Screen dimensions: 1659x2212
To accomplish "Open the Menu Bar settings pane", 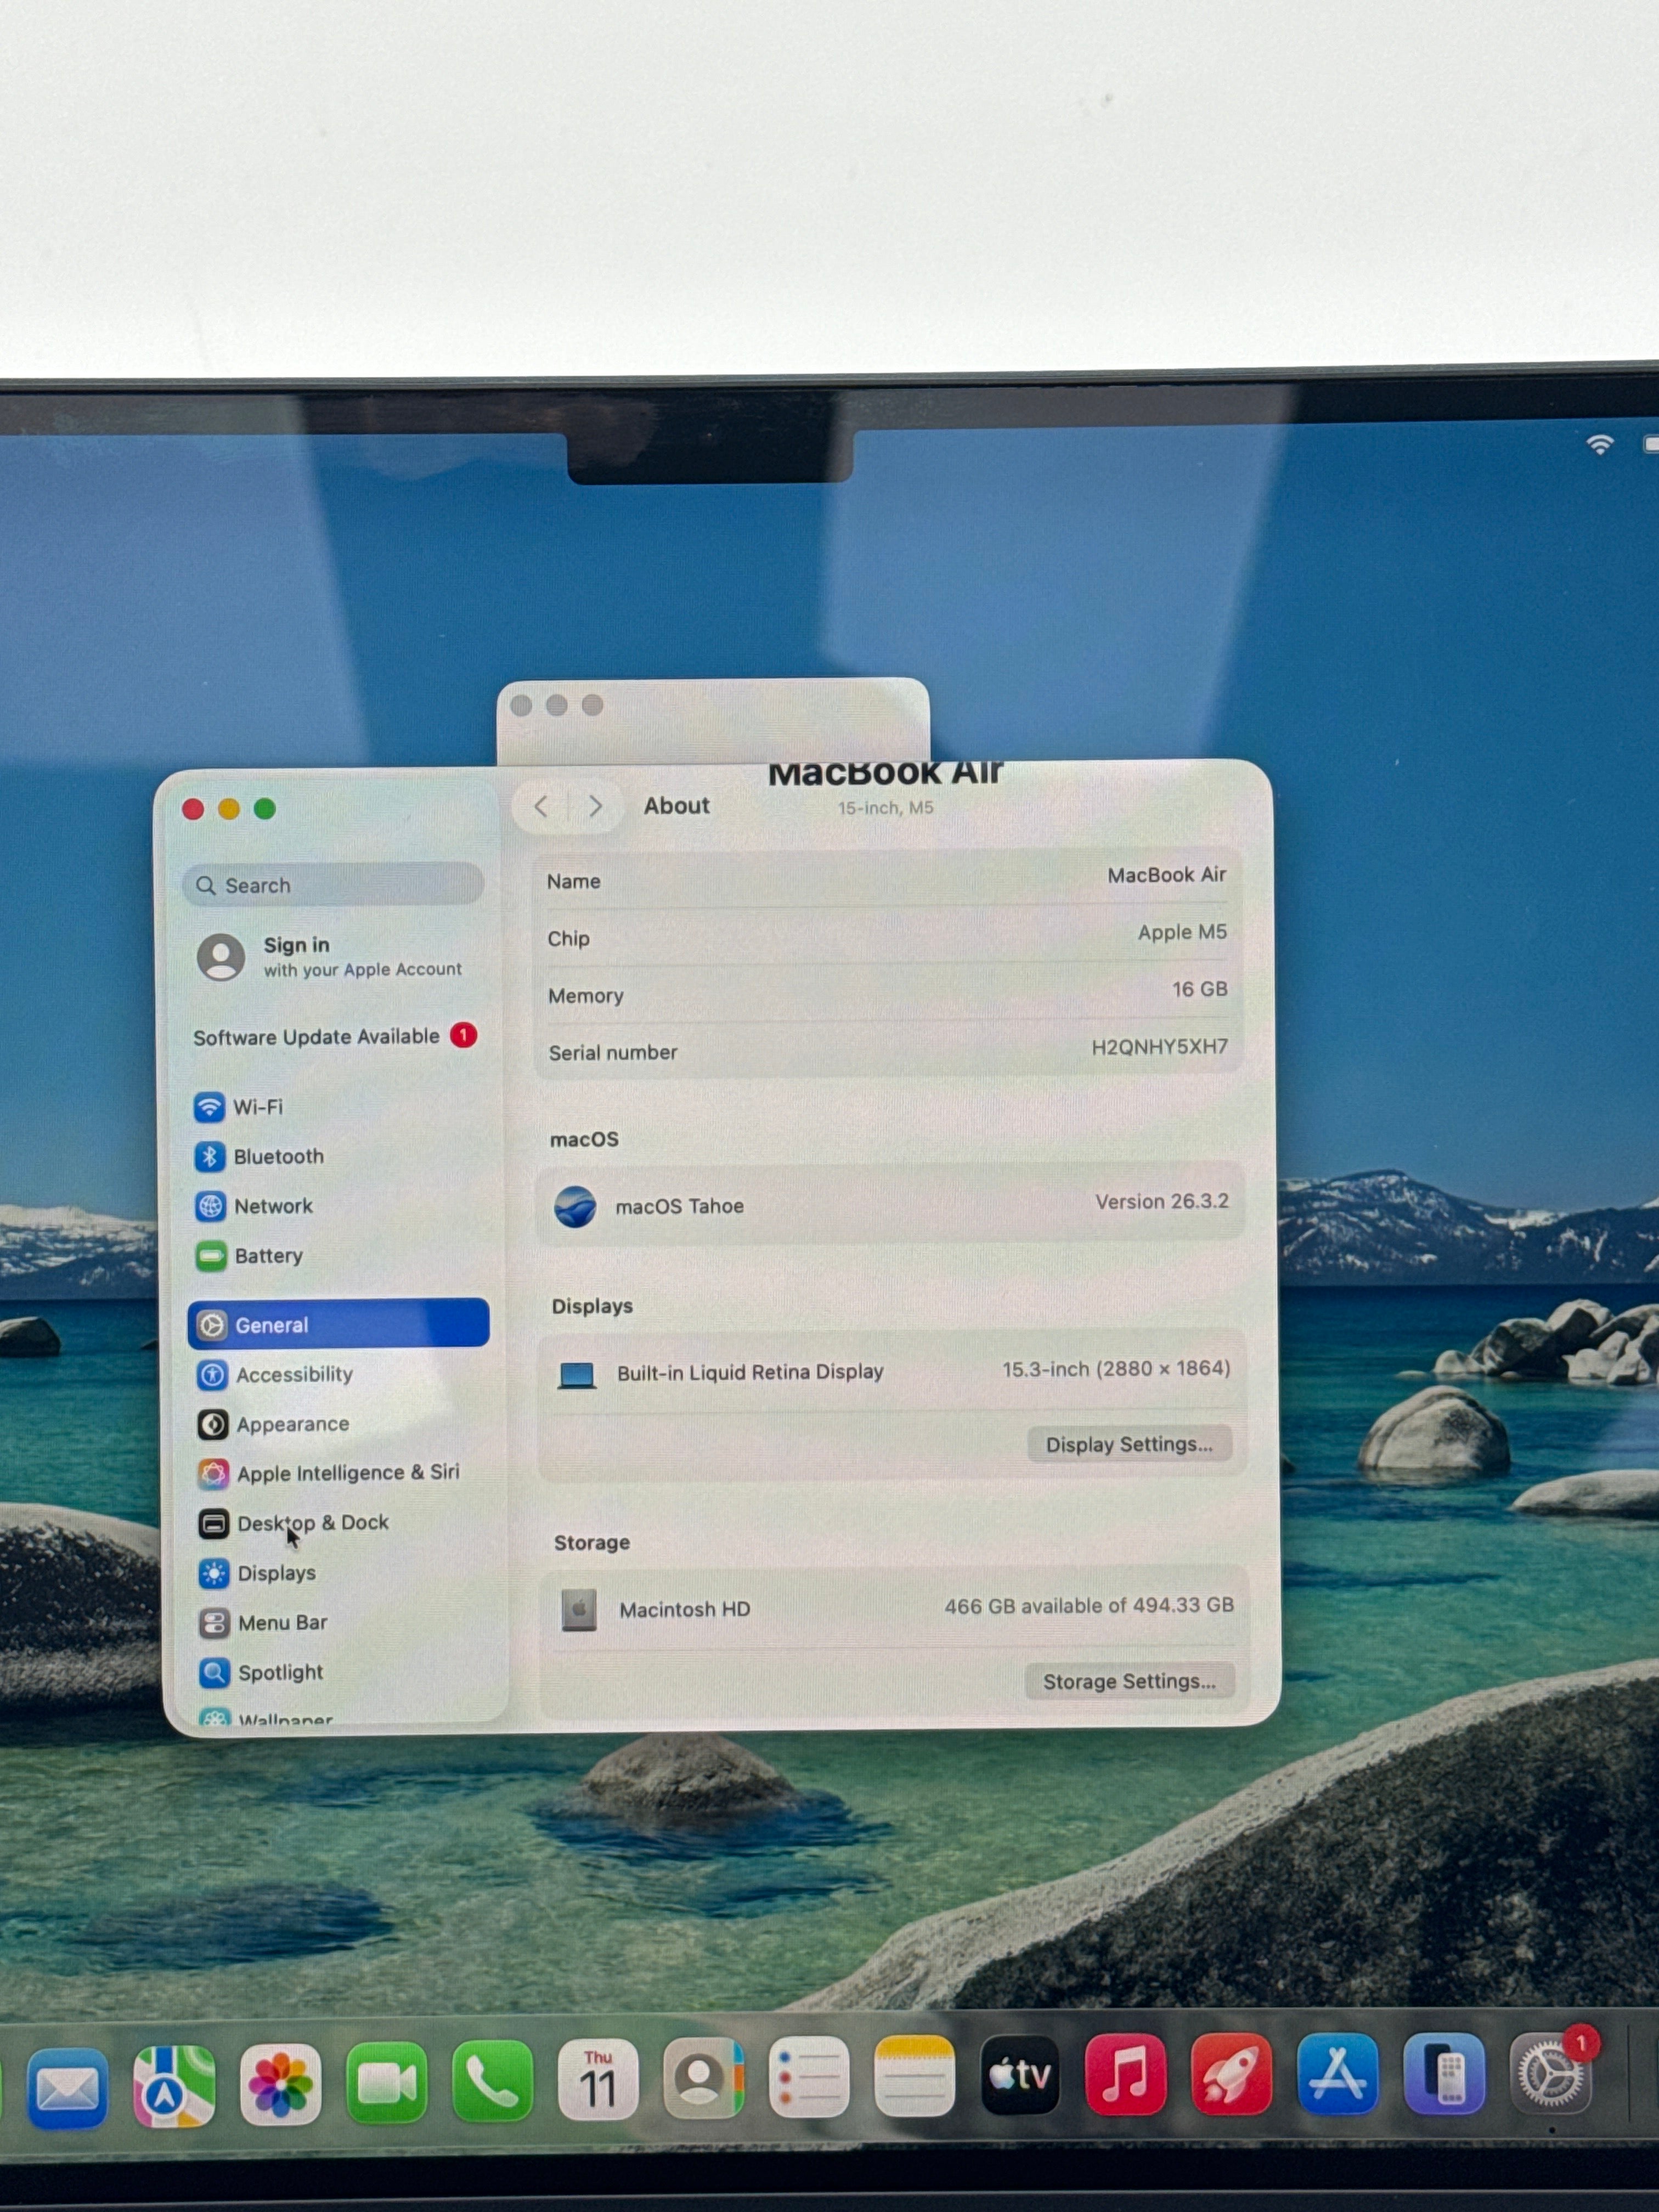I will pos(341,1623).
